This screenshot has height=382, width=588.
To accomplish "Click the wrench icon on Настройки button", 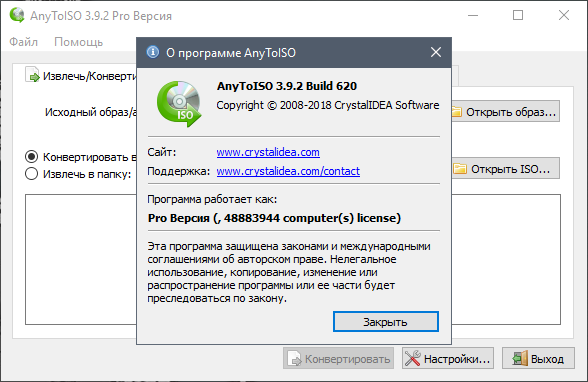I will pos(413,358).
